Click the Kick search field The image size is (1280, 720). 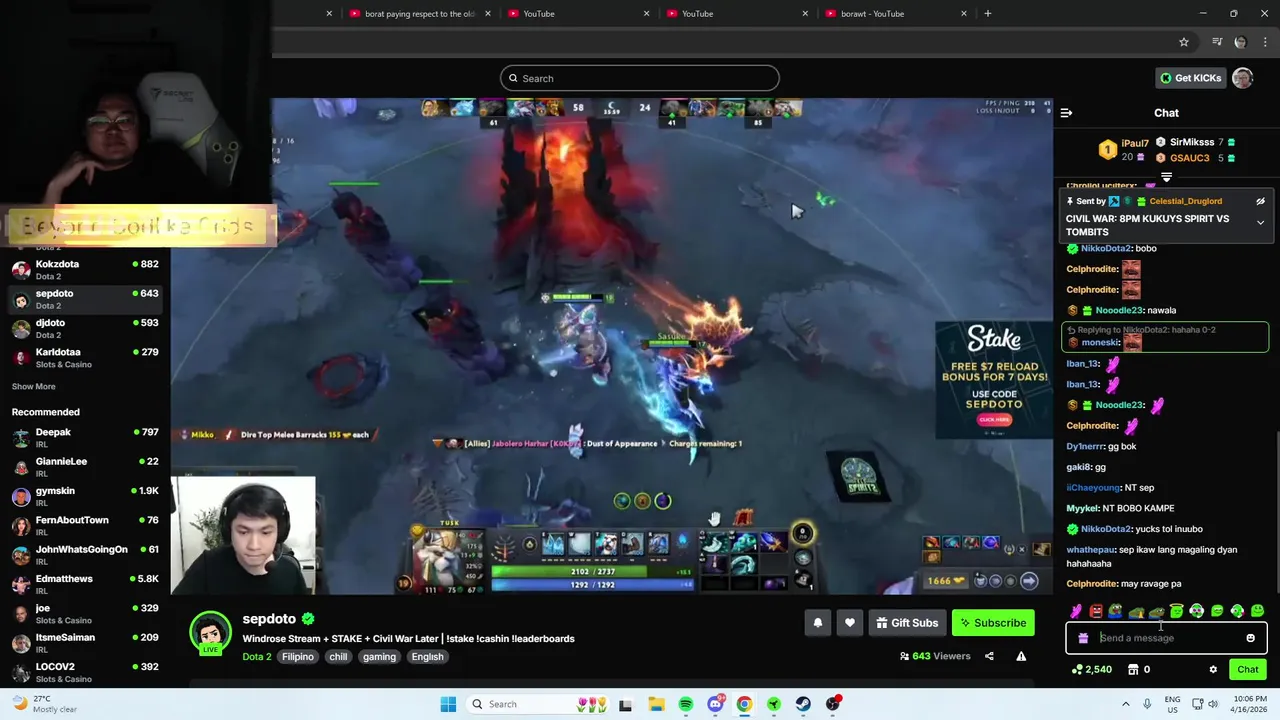tap(640, 78)
